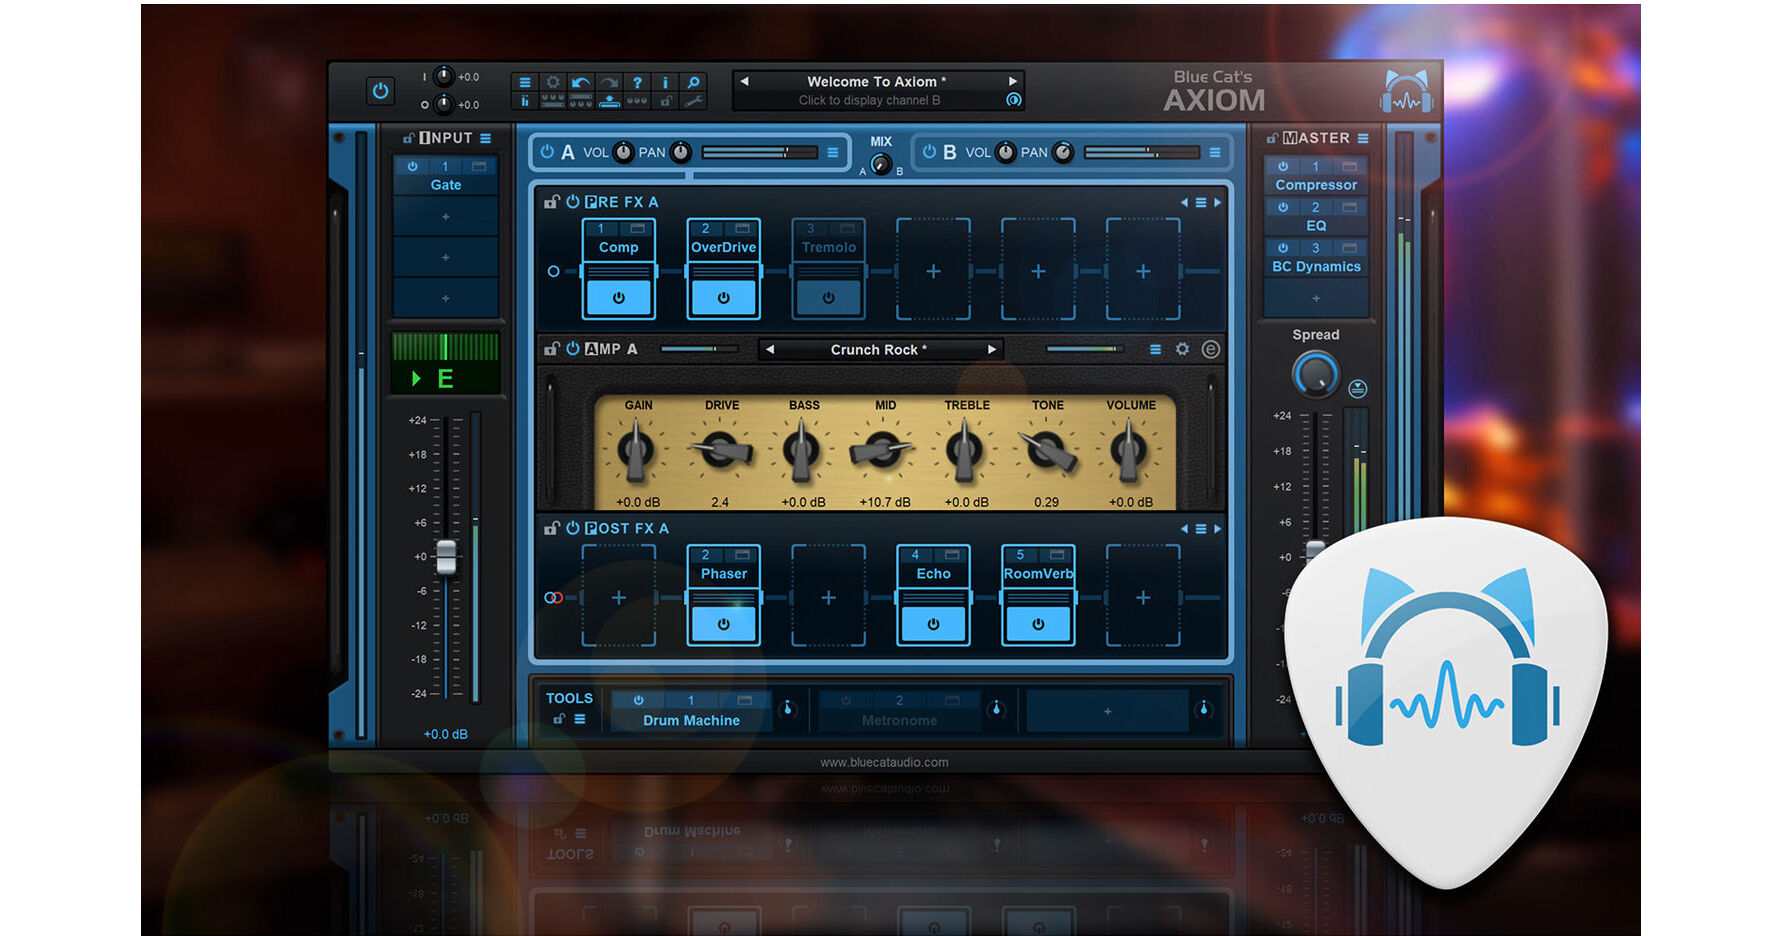Toggle the Echo pedal footswitch
Viewport: 1782px width, 936px height.
point(933,624)
